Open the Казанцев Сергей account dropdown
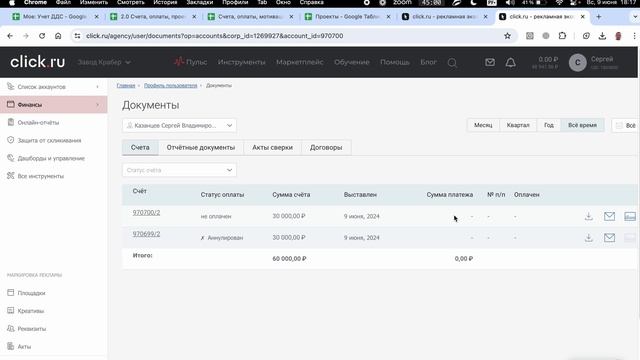 (179, 125)
